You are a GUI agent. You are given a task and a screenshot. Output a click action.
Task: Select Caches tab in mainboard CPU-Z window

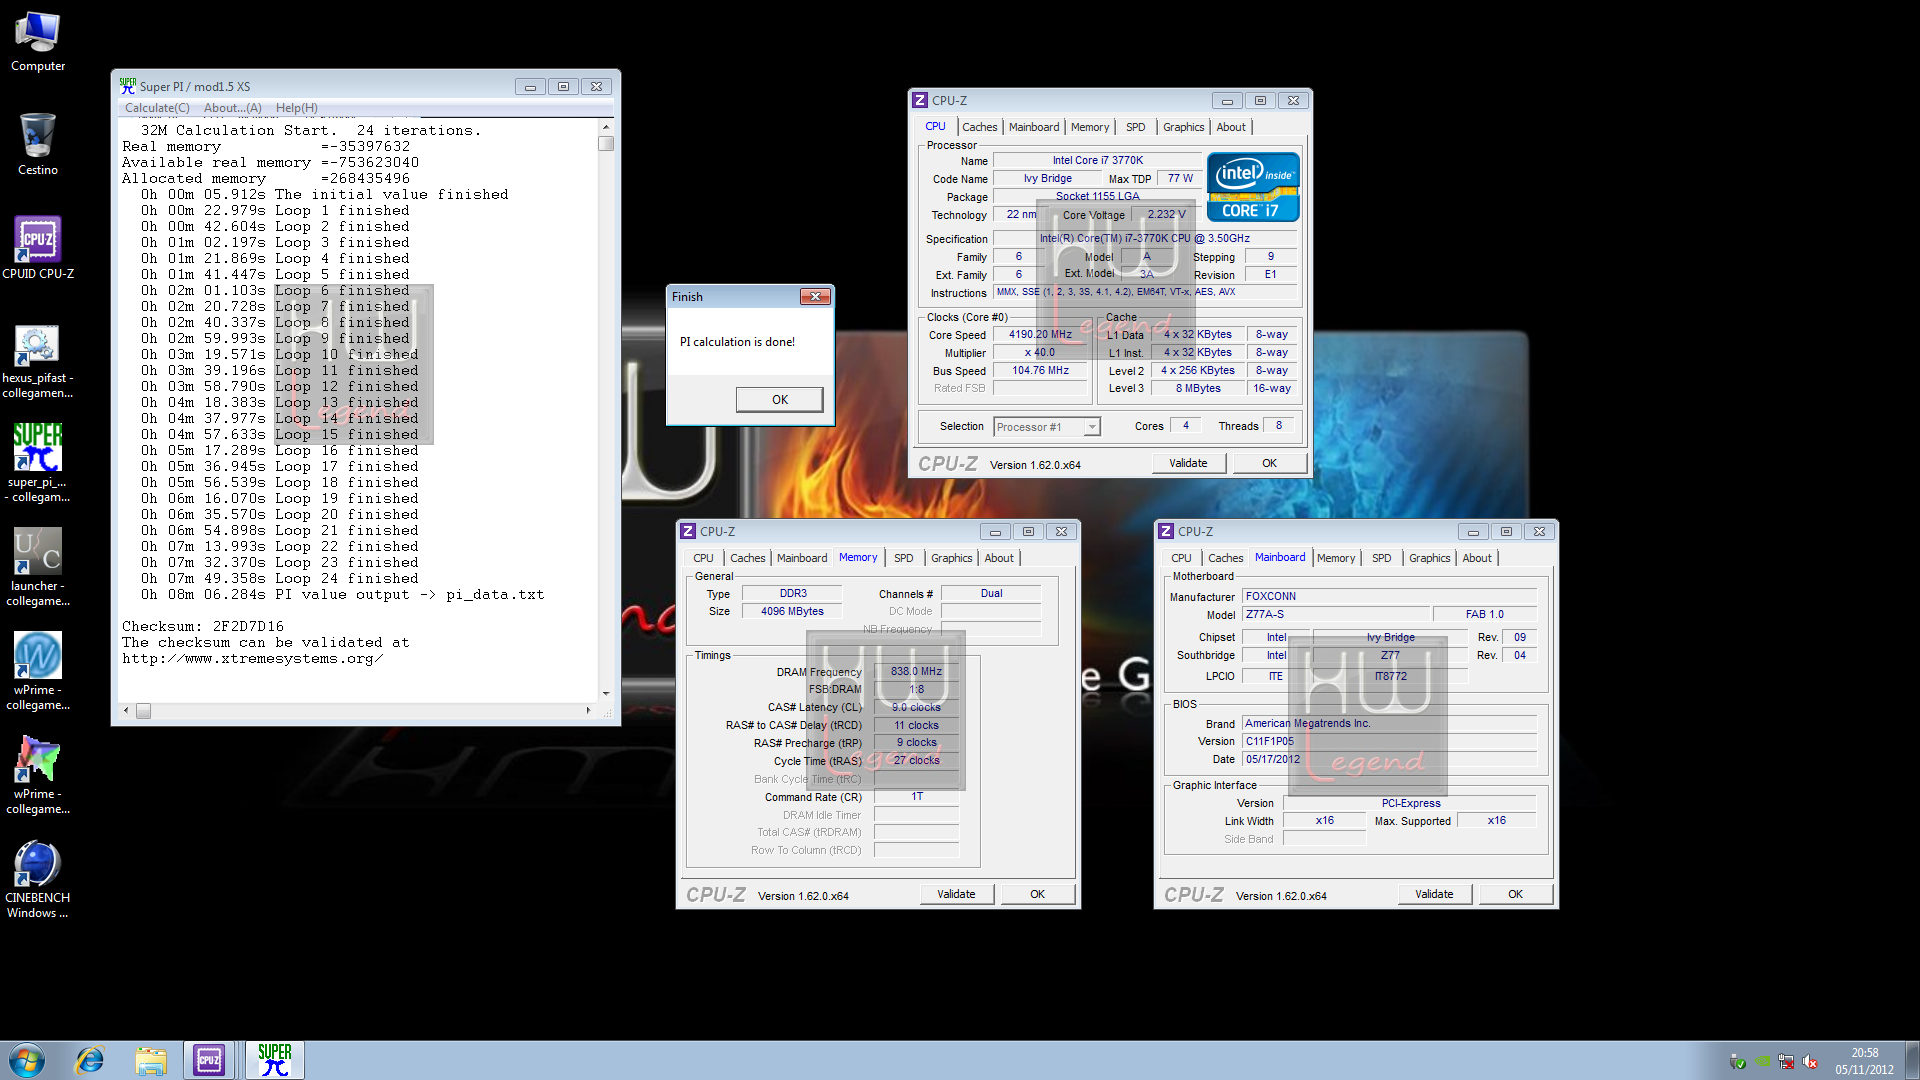[x=1225, y=558]
